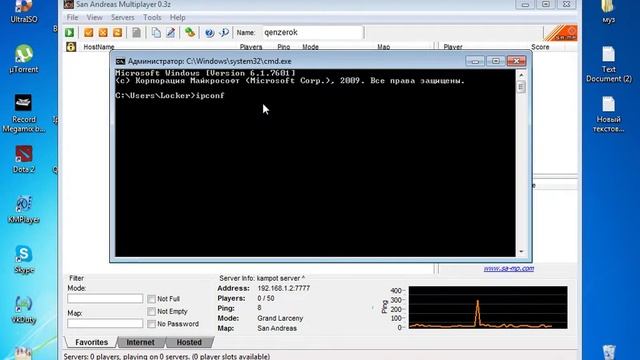Enable the No Password checkbox
This screenshot has height=360, width=640.
click(x=151, y=324)
